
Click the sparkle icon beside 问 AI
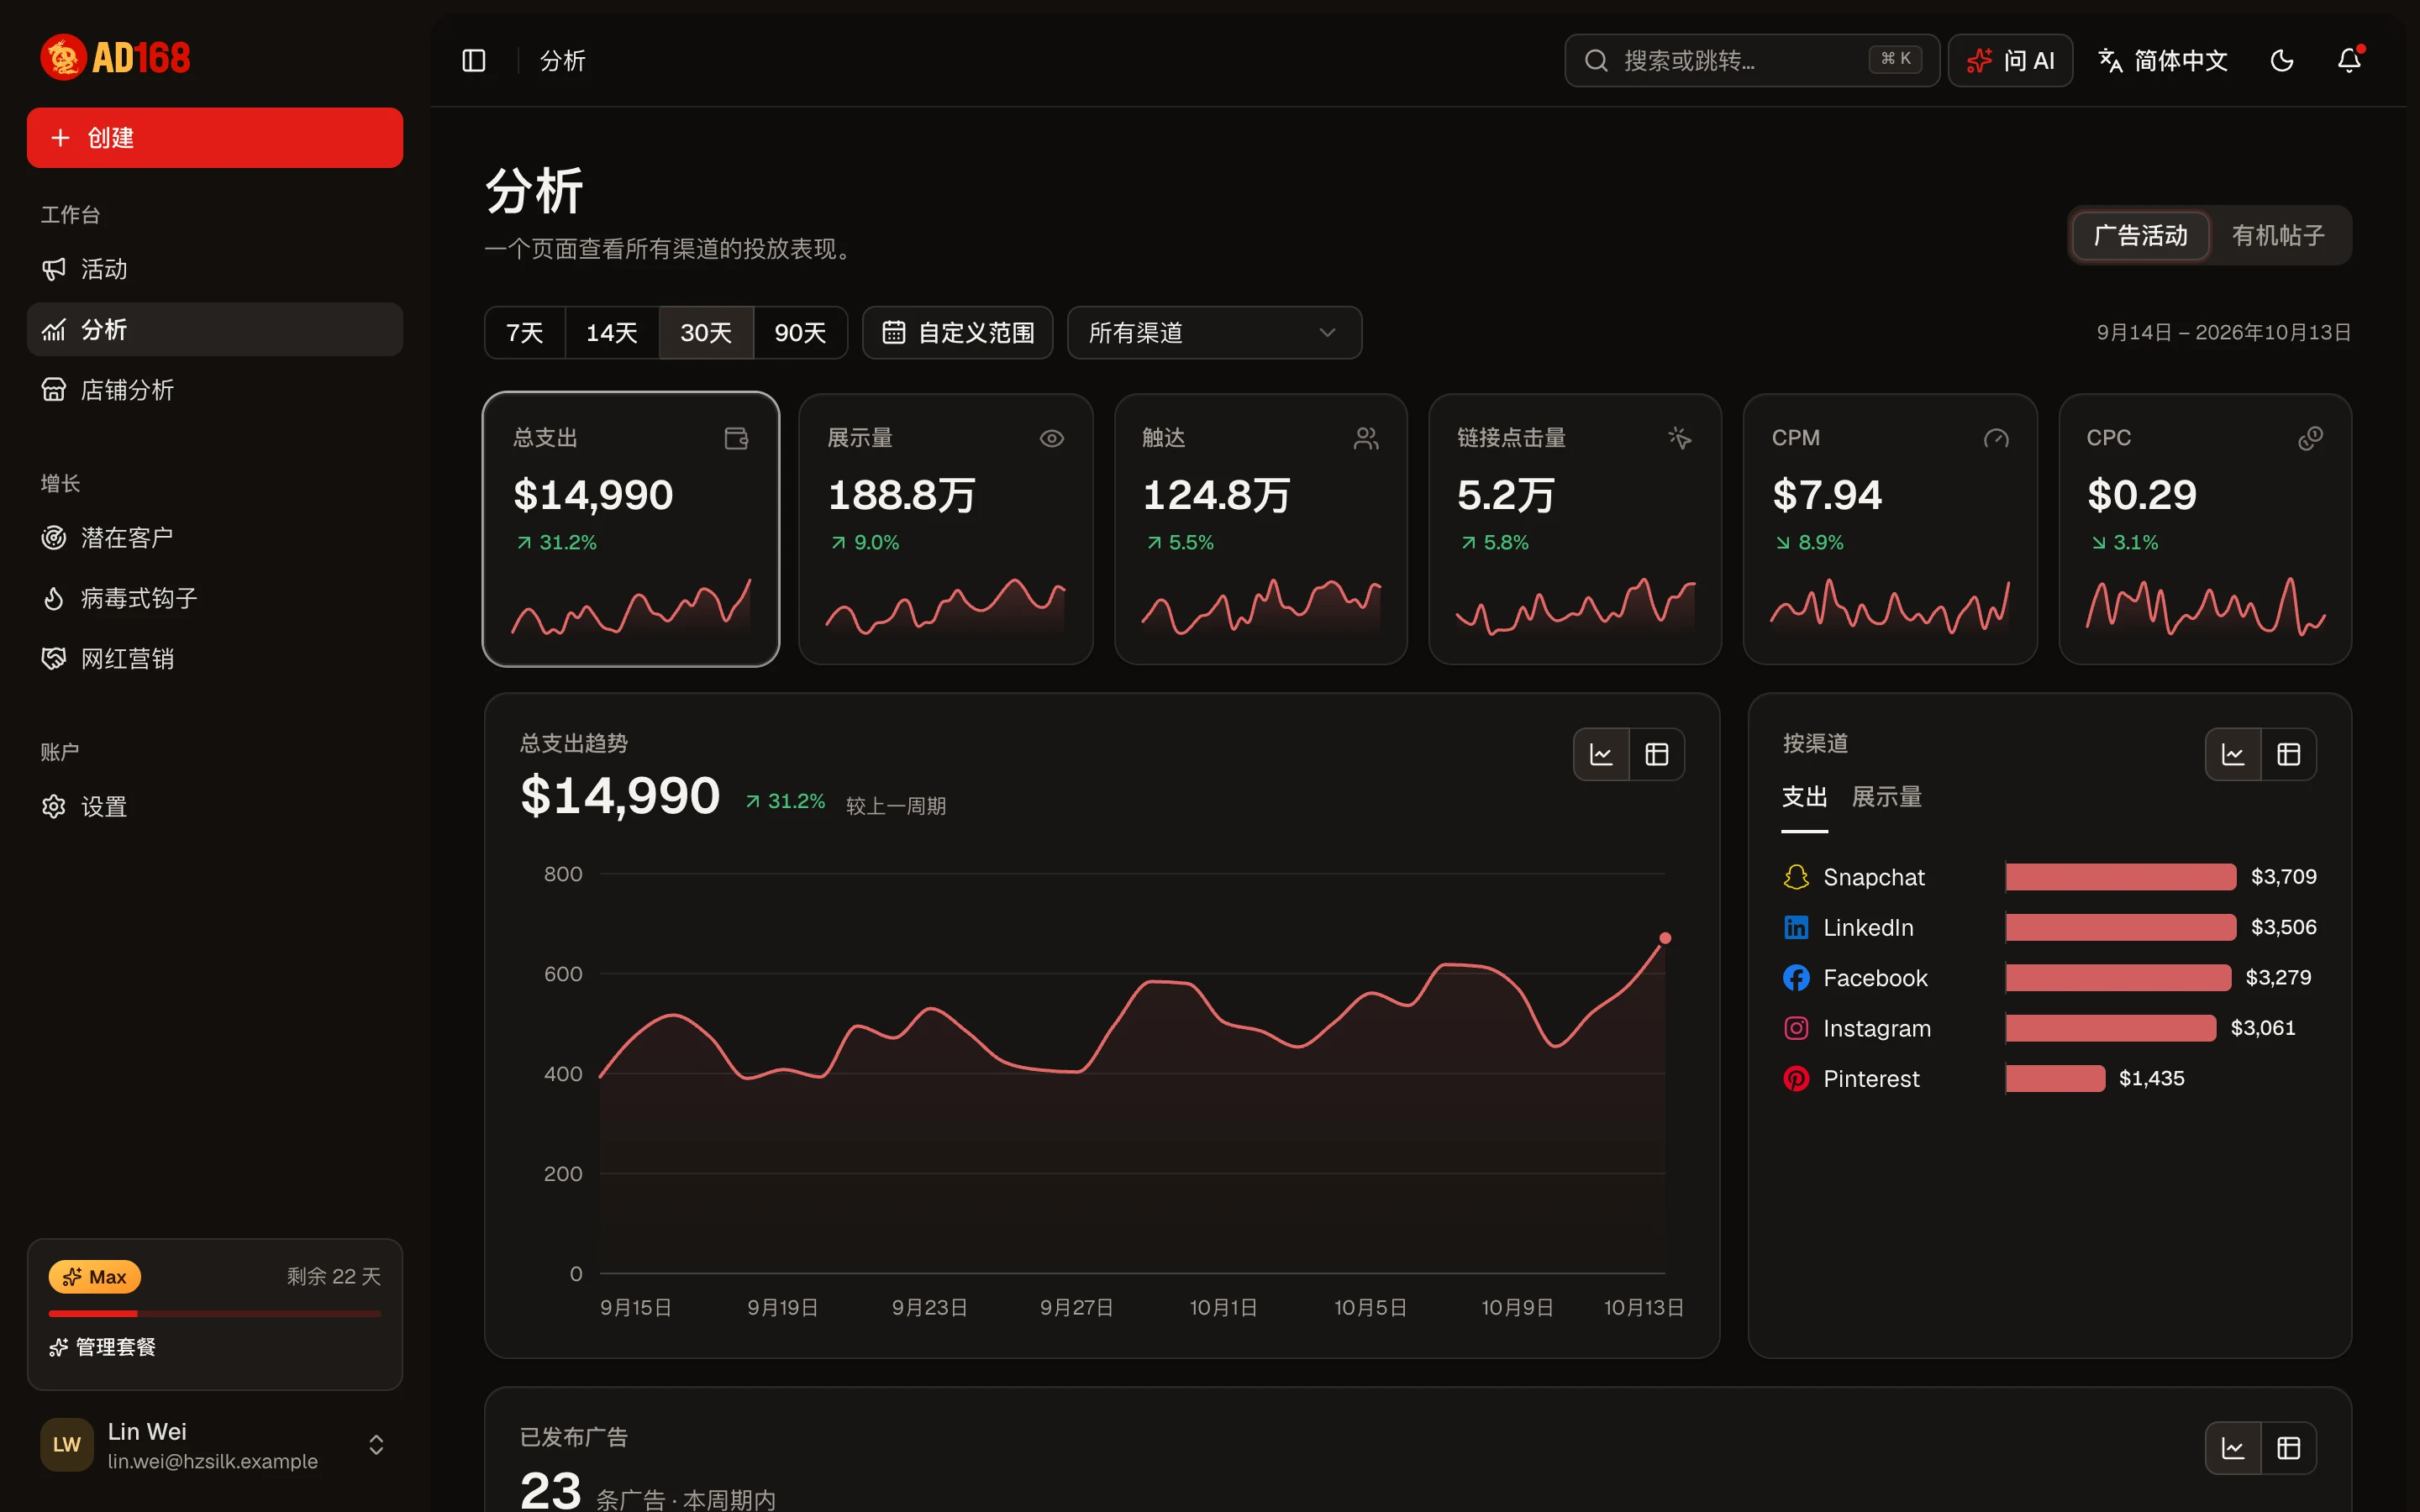click(1978, 61)
